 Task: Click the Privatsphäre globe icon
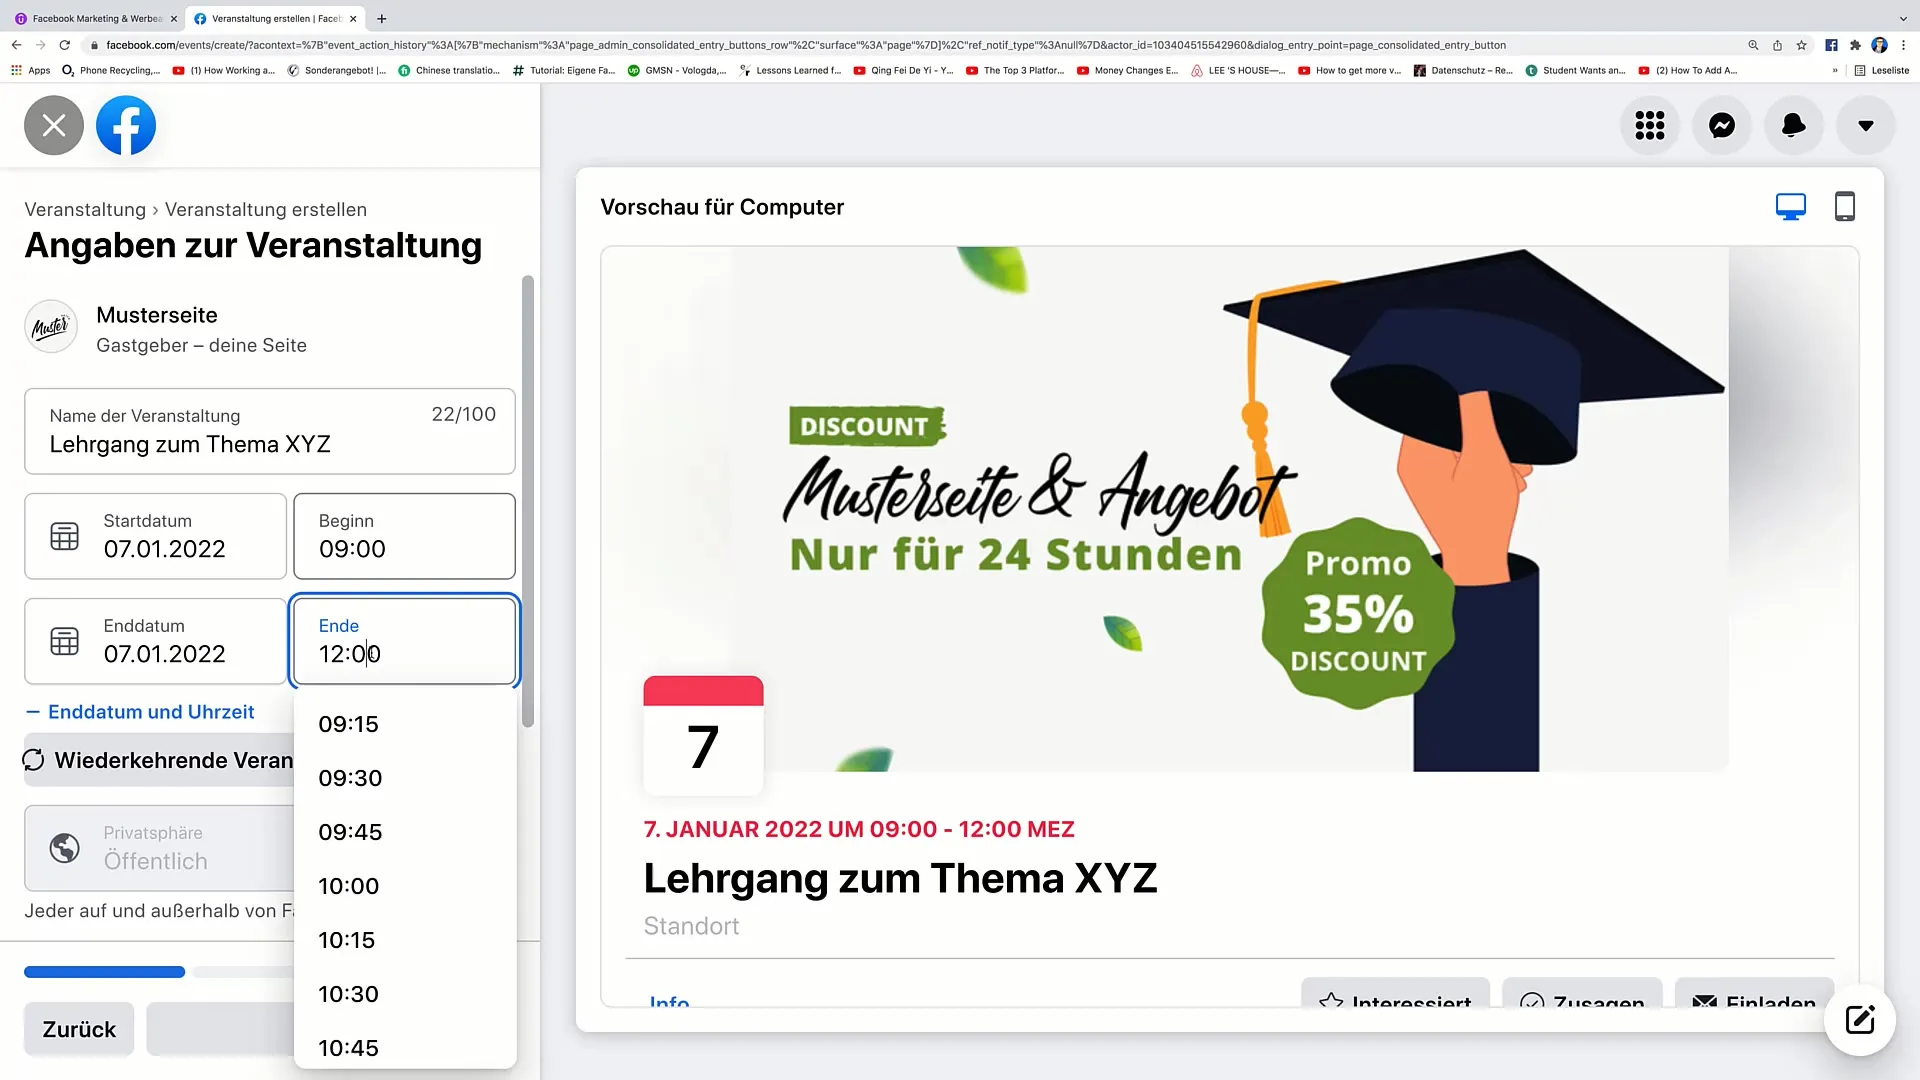65,848
